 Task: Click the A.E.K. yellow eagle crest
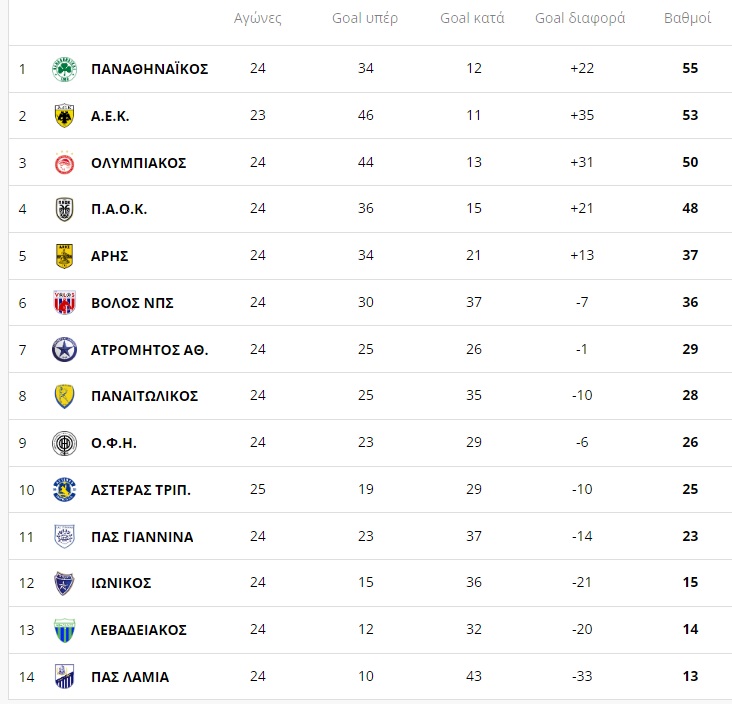64,116
